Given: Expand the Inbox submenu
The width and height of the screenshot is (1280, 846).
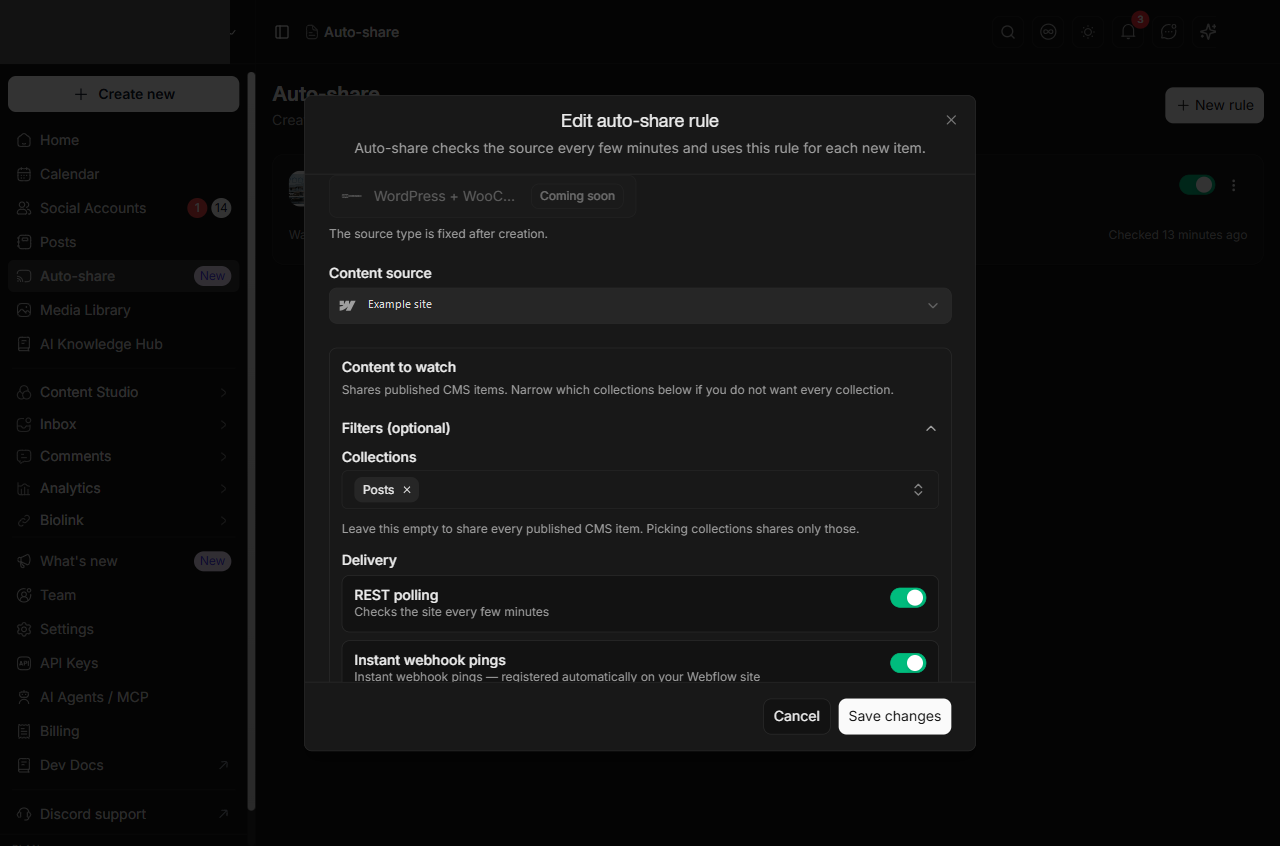Looking at the screenshot, I should click(224, 424).
